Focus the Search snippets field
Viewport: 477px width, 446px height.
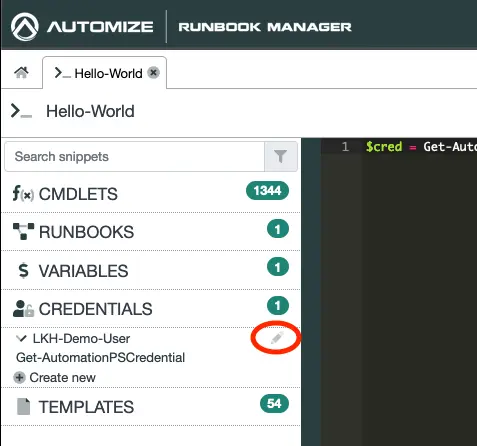click(135, 157)
